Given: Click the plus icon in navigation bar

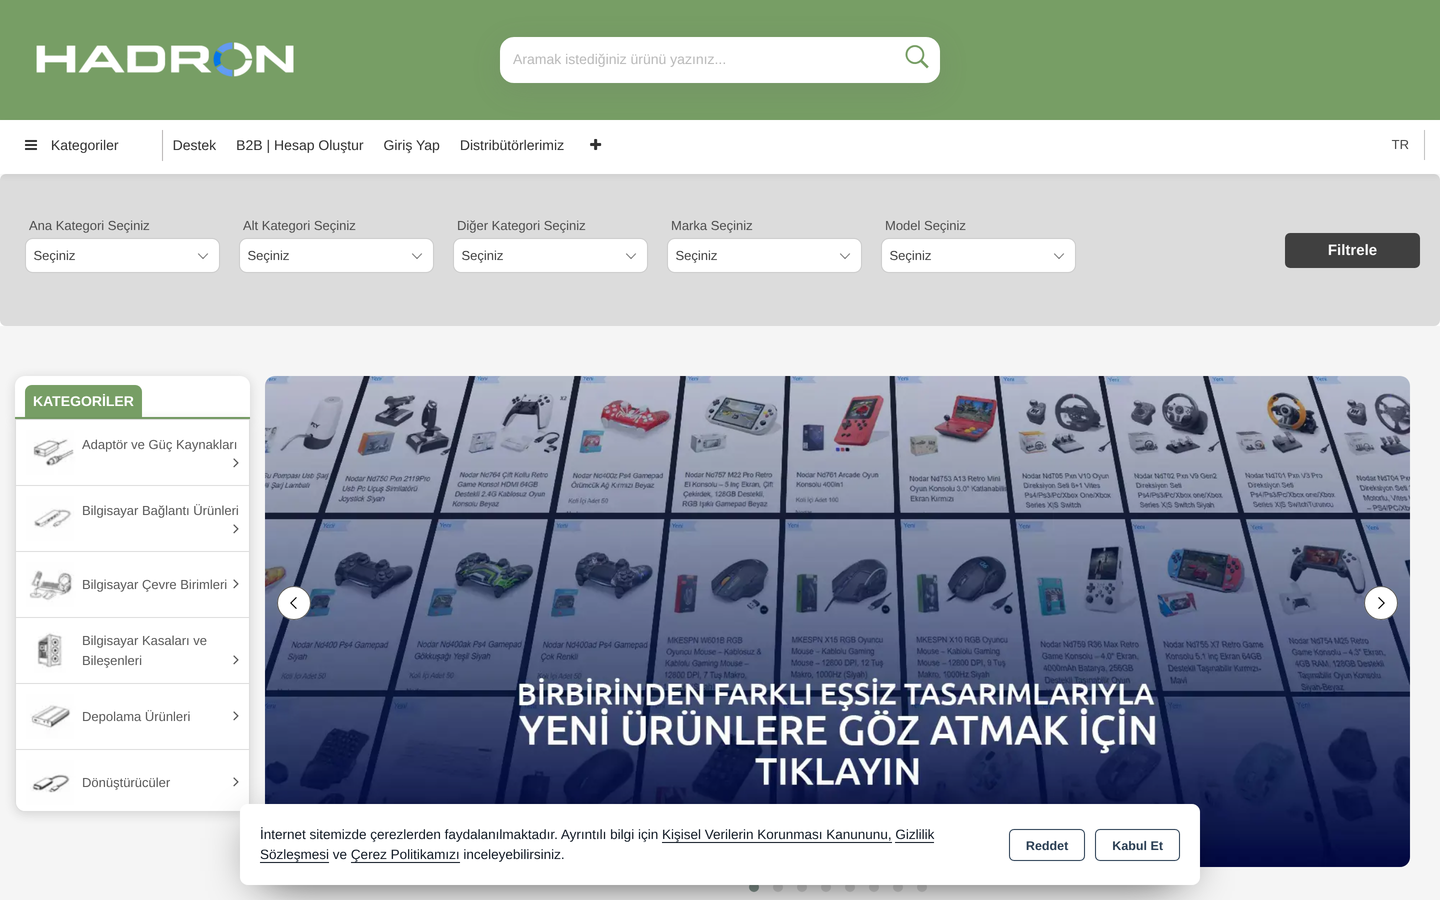Looking at the screenshot, I should tap(595, 145).
